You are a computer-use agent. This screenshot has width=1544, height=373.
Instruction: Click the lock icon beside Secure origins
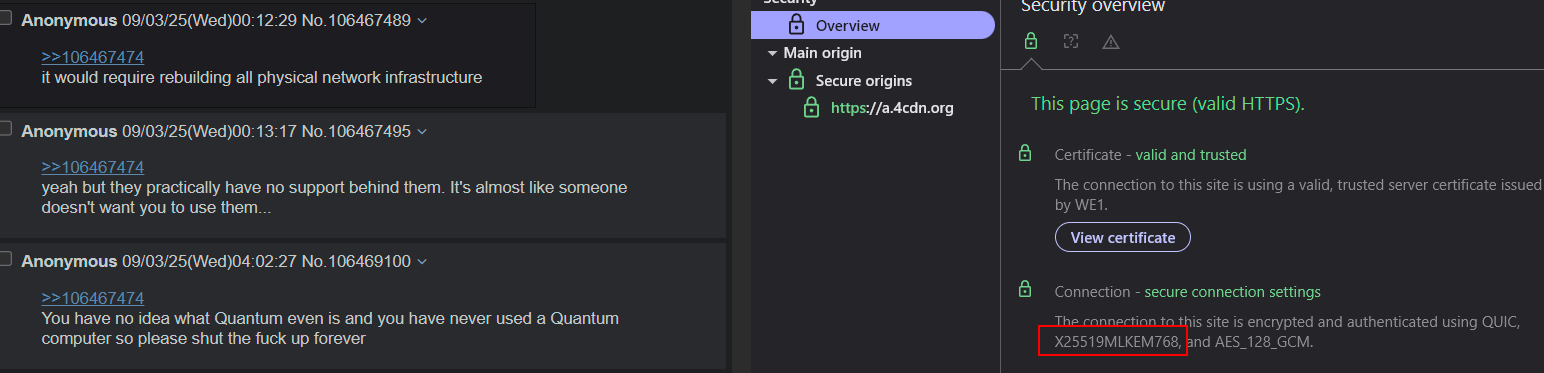796,80
